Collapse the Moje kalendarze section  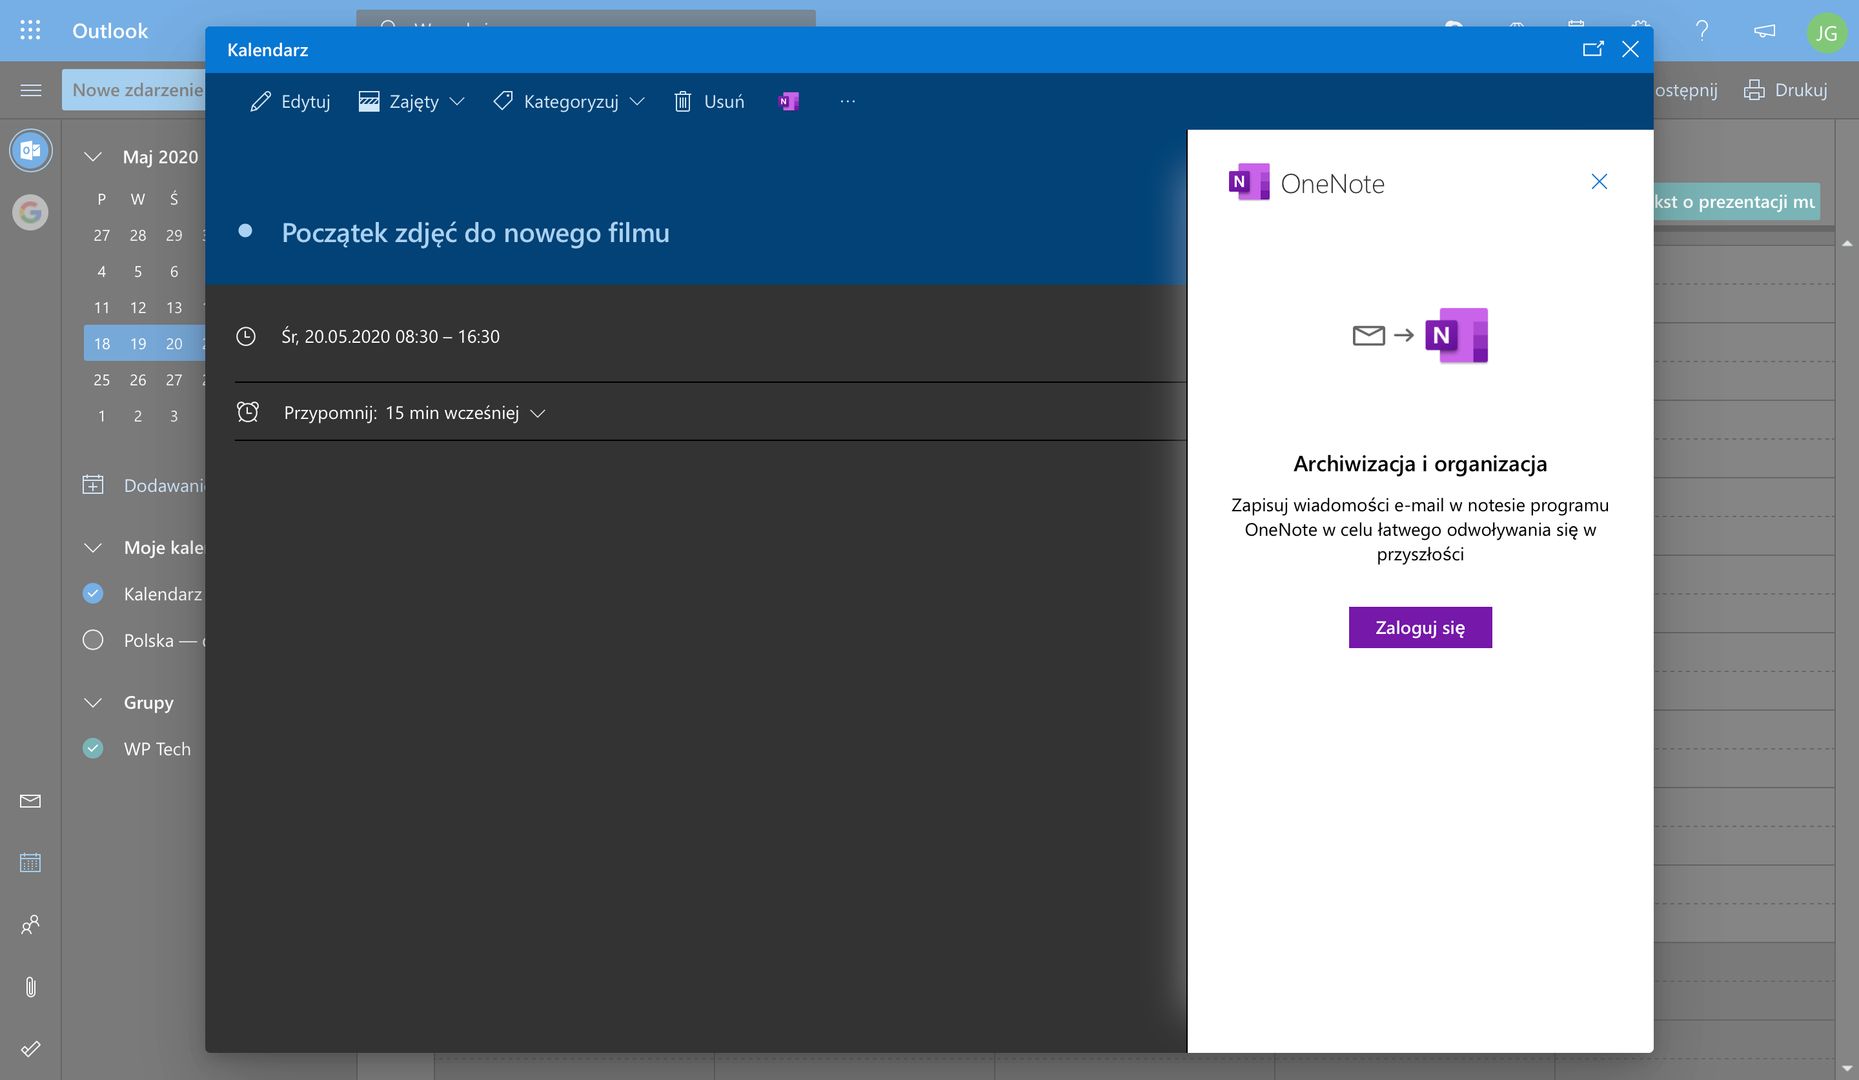coord(93,547)
